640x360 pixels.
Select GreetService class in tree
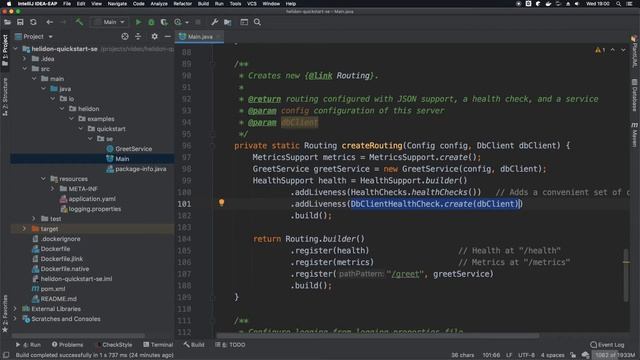pyautogui.click(x=133, y=149)
